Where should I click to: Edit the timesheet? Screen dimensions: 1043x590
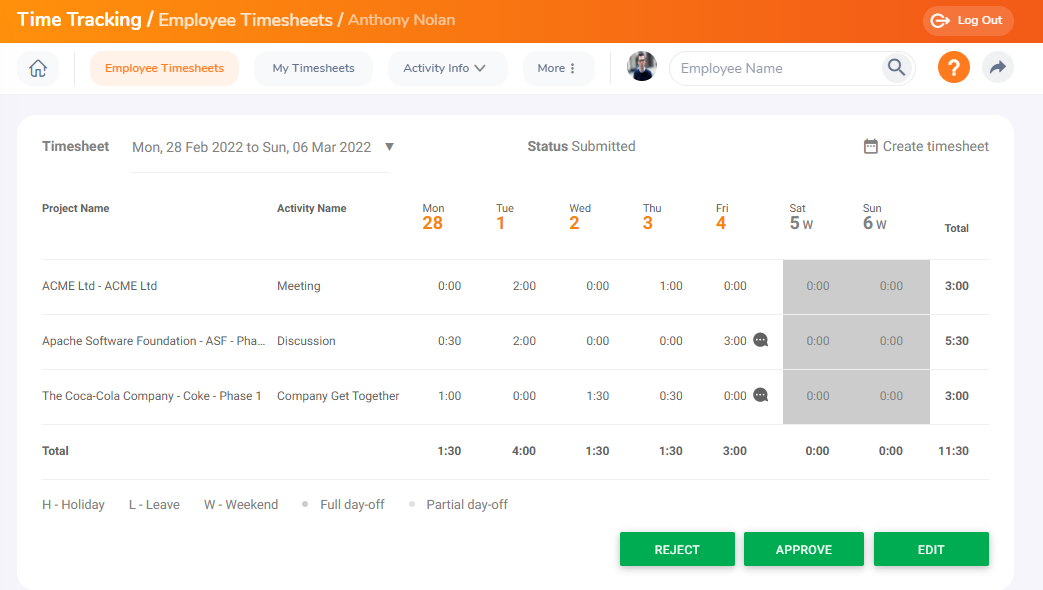coord(931,549)
